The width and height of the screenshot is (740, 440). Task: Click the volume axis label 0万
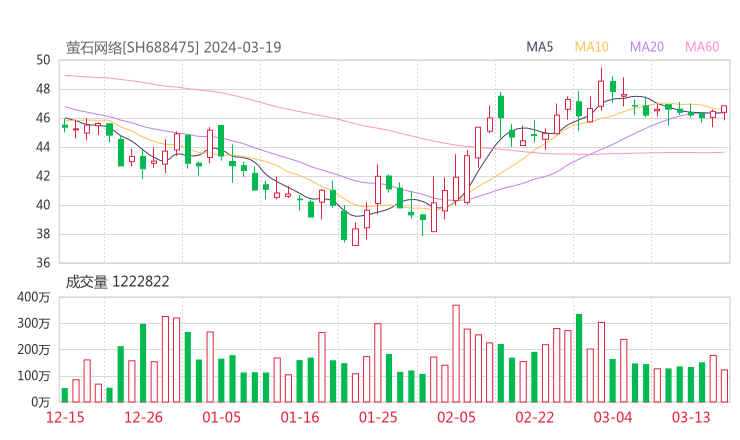41,402
